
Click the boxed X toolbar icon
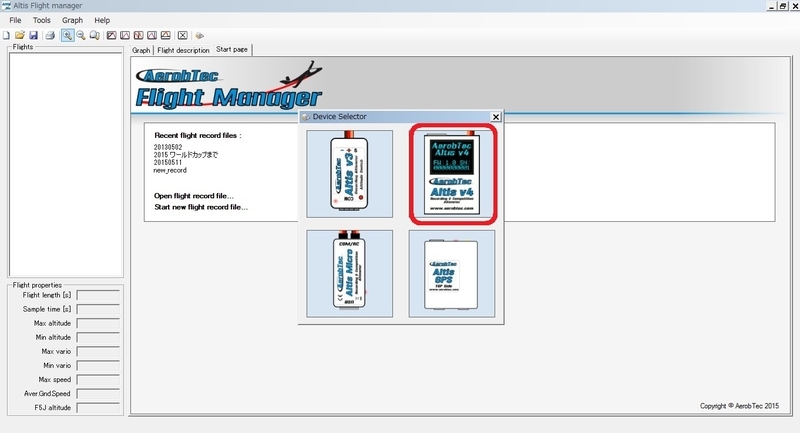pyautogui.click(x=182, y=35)
